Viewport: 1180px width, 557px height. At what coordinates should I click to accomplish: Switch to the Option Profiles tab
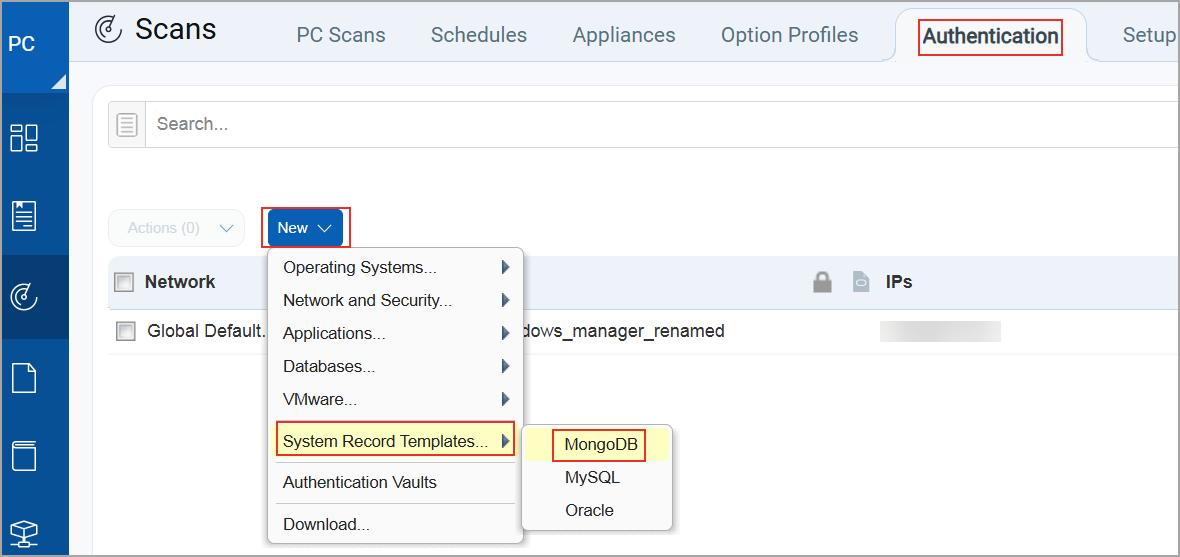[x=789, y=35]
